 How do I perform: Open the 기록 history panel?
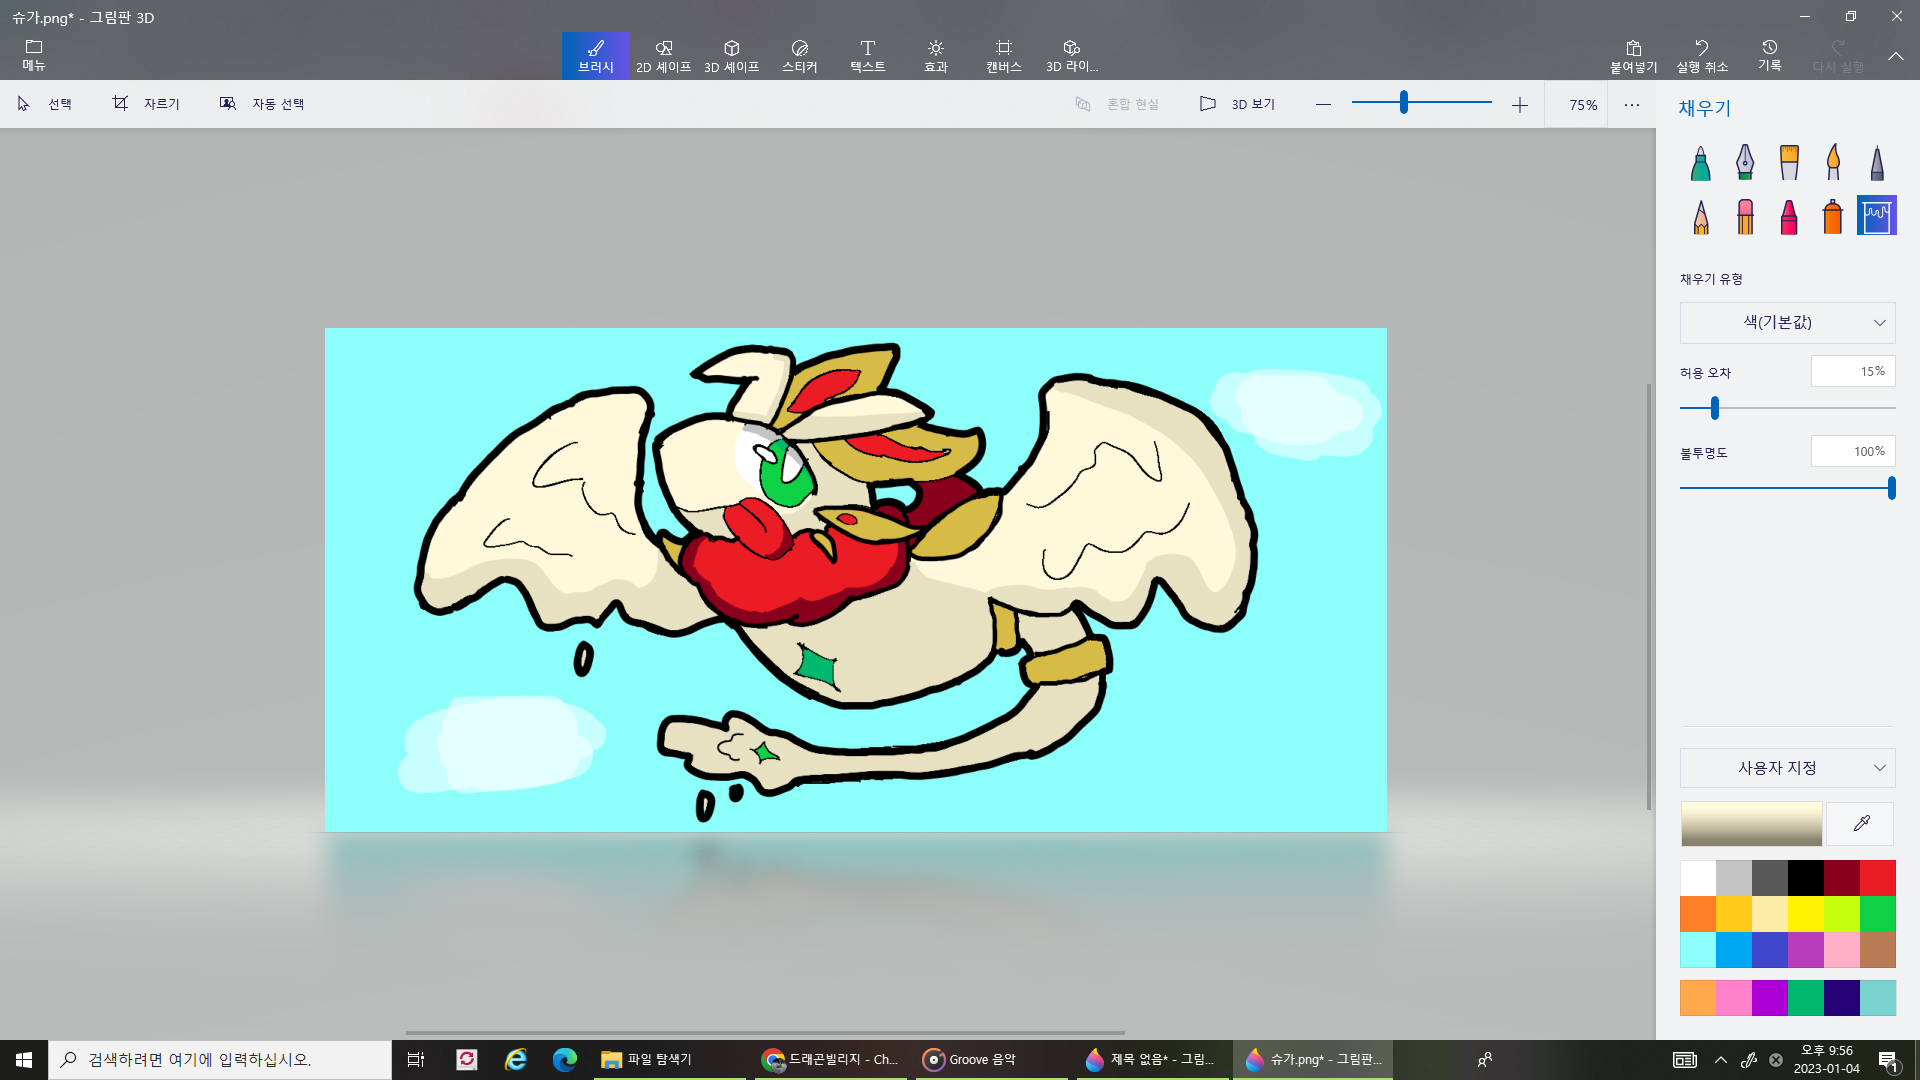coord(1769,56)
